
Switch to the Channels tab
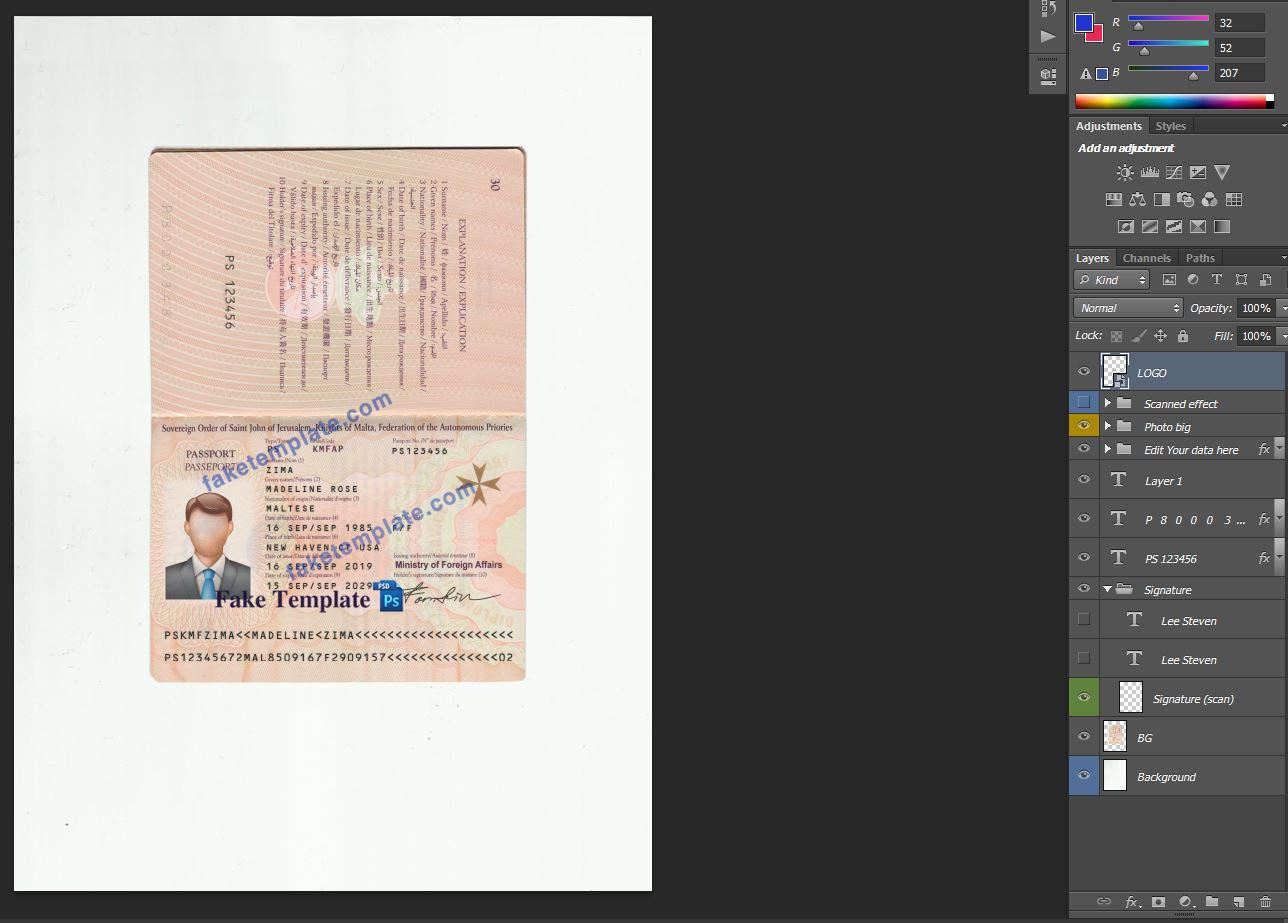coord(1146,258)
